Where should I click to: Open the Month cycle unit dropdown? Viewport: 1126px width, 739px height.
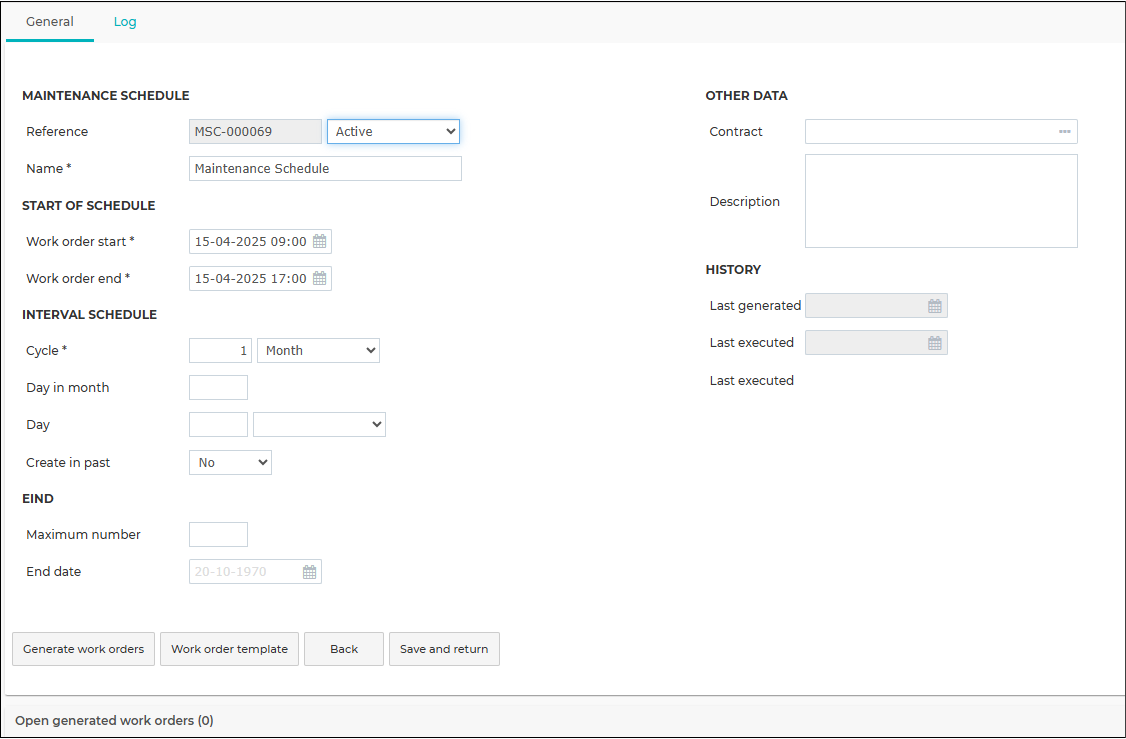tap(318, 350)
